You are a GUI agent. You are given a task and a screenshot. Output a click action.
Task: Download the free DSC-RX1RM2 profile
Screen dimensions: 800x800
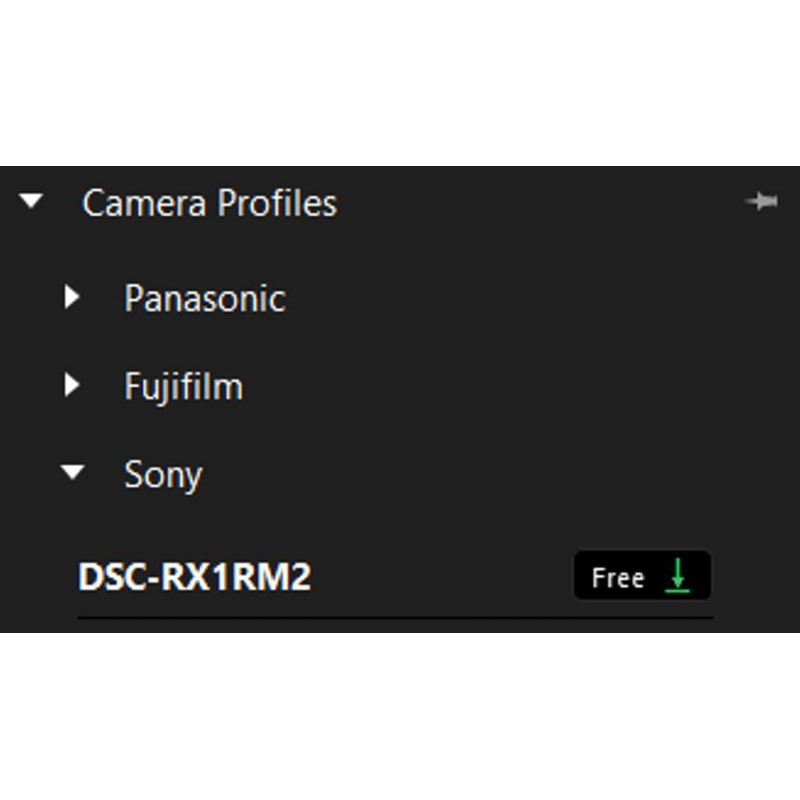(678, 576)
